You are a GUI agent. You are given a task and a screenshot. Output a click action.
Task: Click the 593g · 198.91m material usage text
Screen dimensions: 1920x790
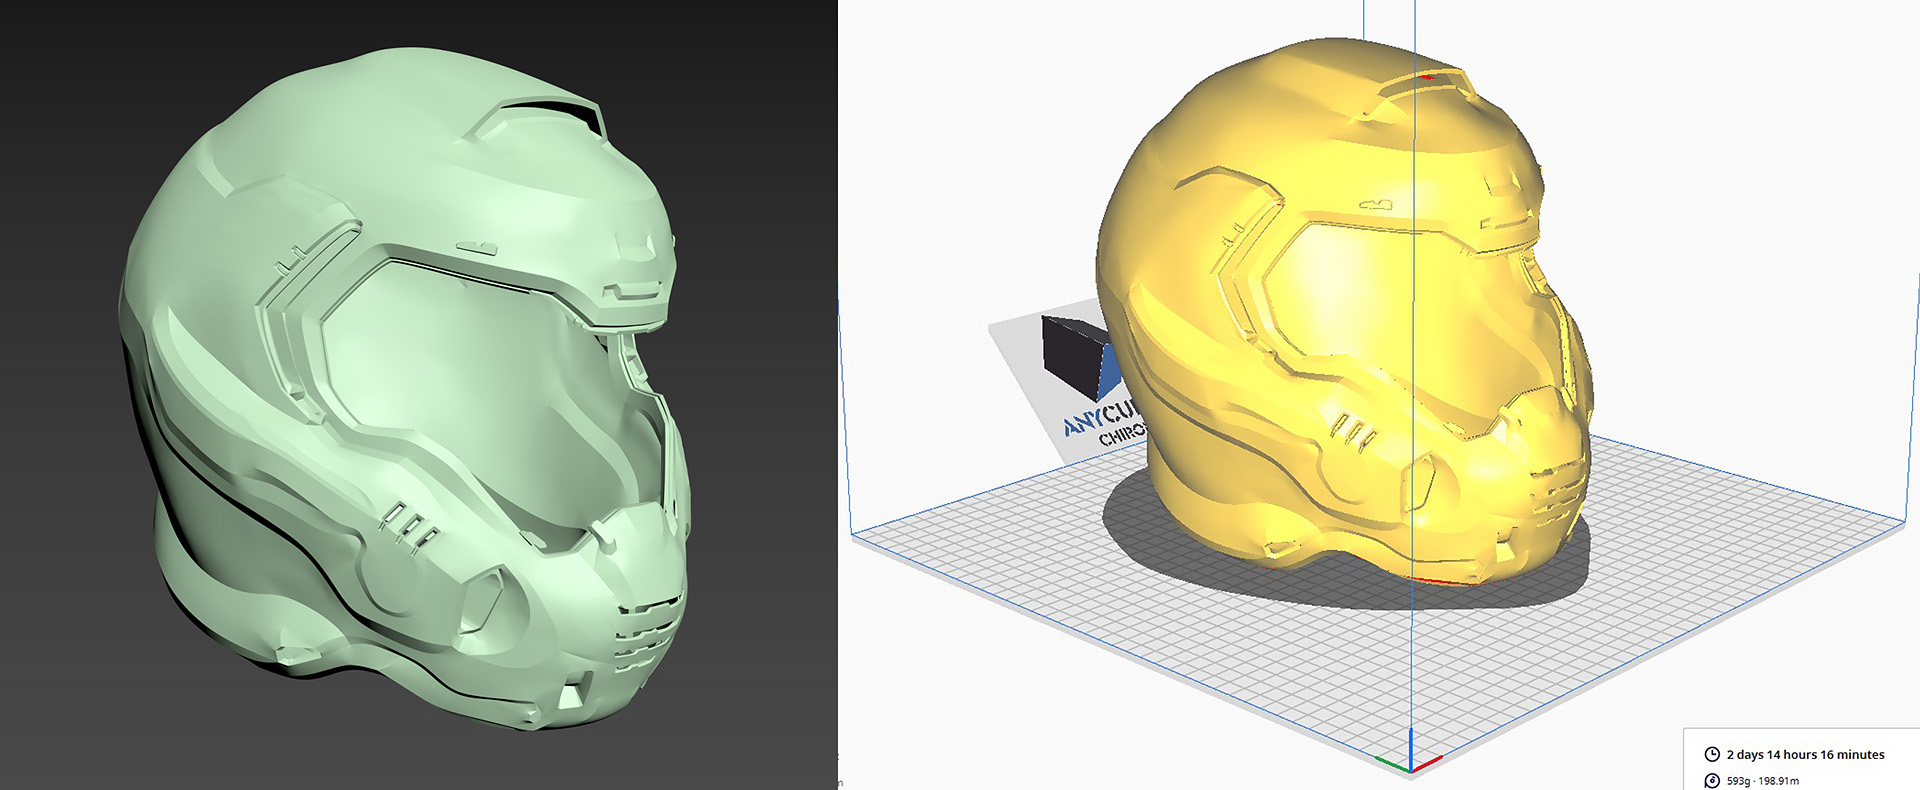[1762, 781]
